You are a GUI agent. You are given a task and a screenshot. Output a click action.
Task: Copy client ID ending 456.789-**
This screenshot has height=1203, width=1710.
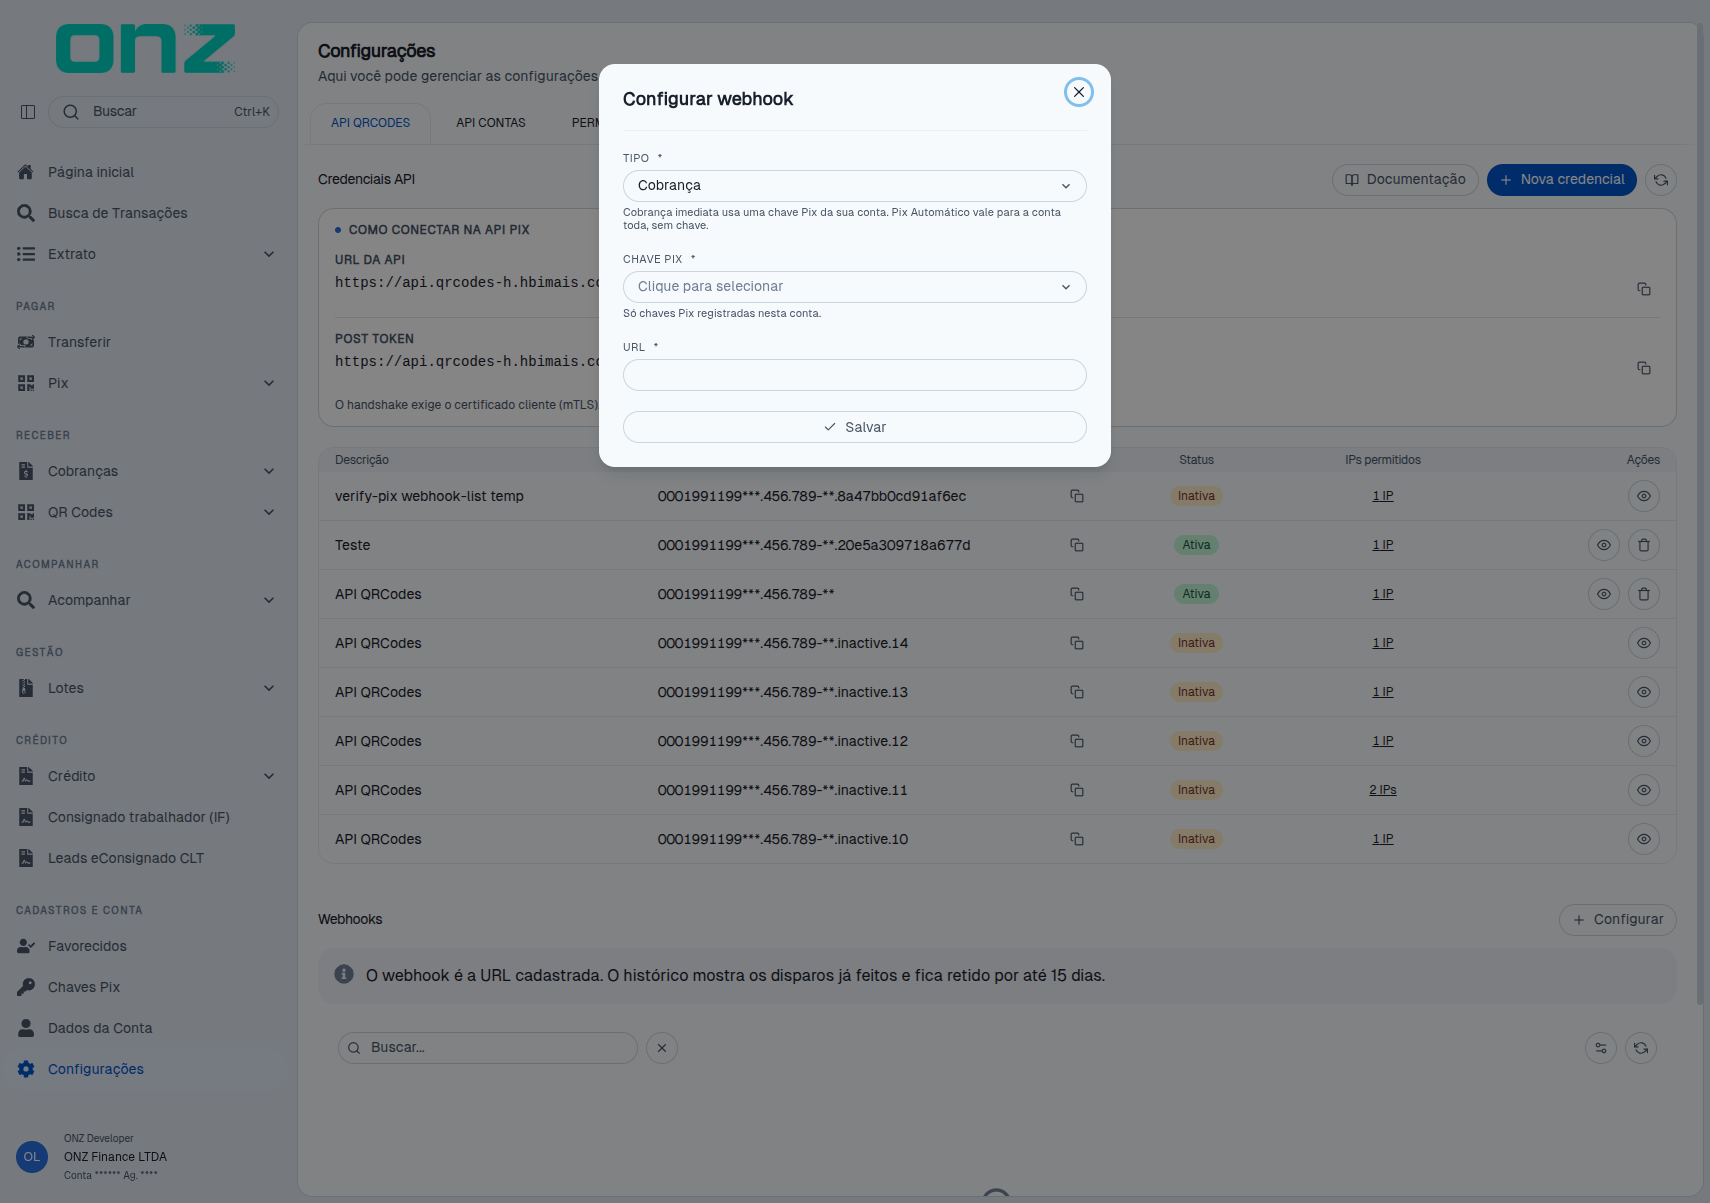coord(1077,594)
